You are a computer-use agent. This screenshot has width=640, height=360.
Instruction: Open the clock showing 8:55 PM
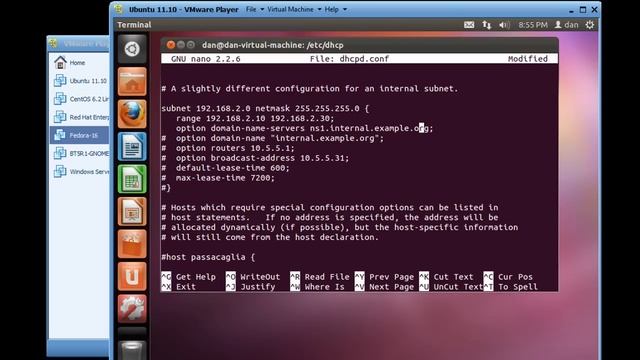click(x=533, y=25)
